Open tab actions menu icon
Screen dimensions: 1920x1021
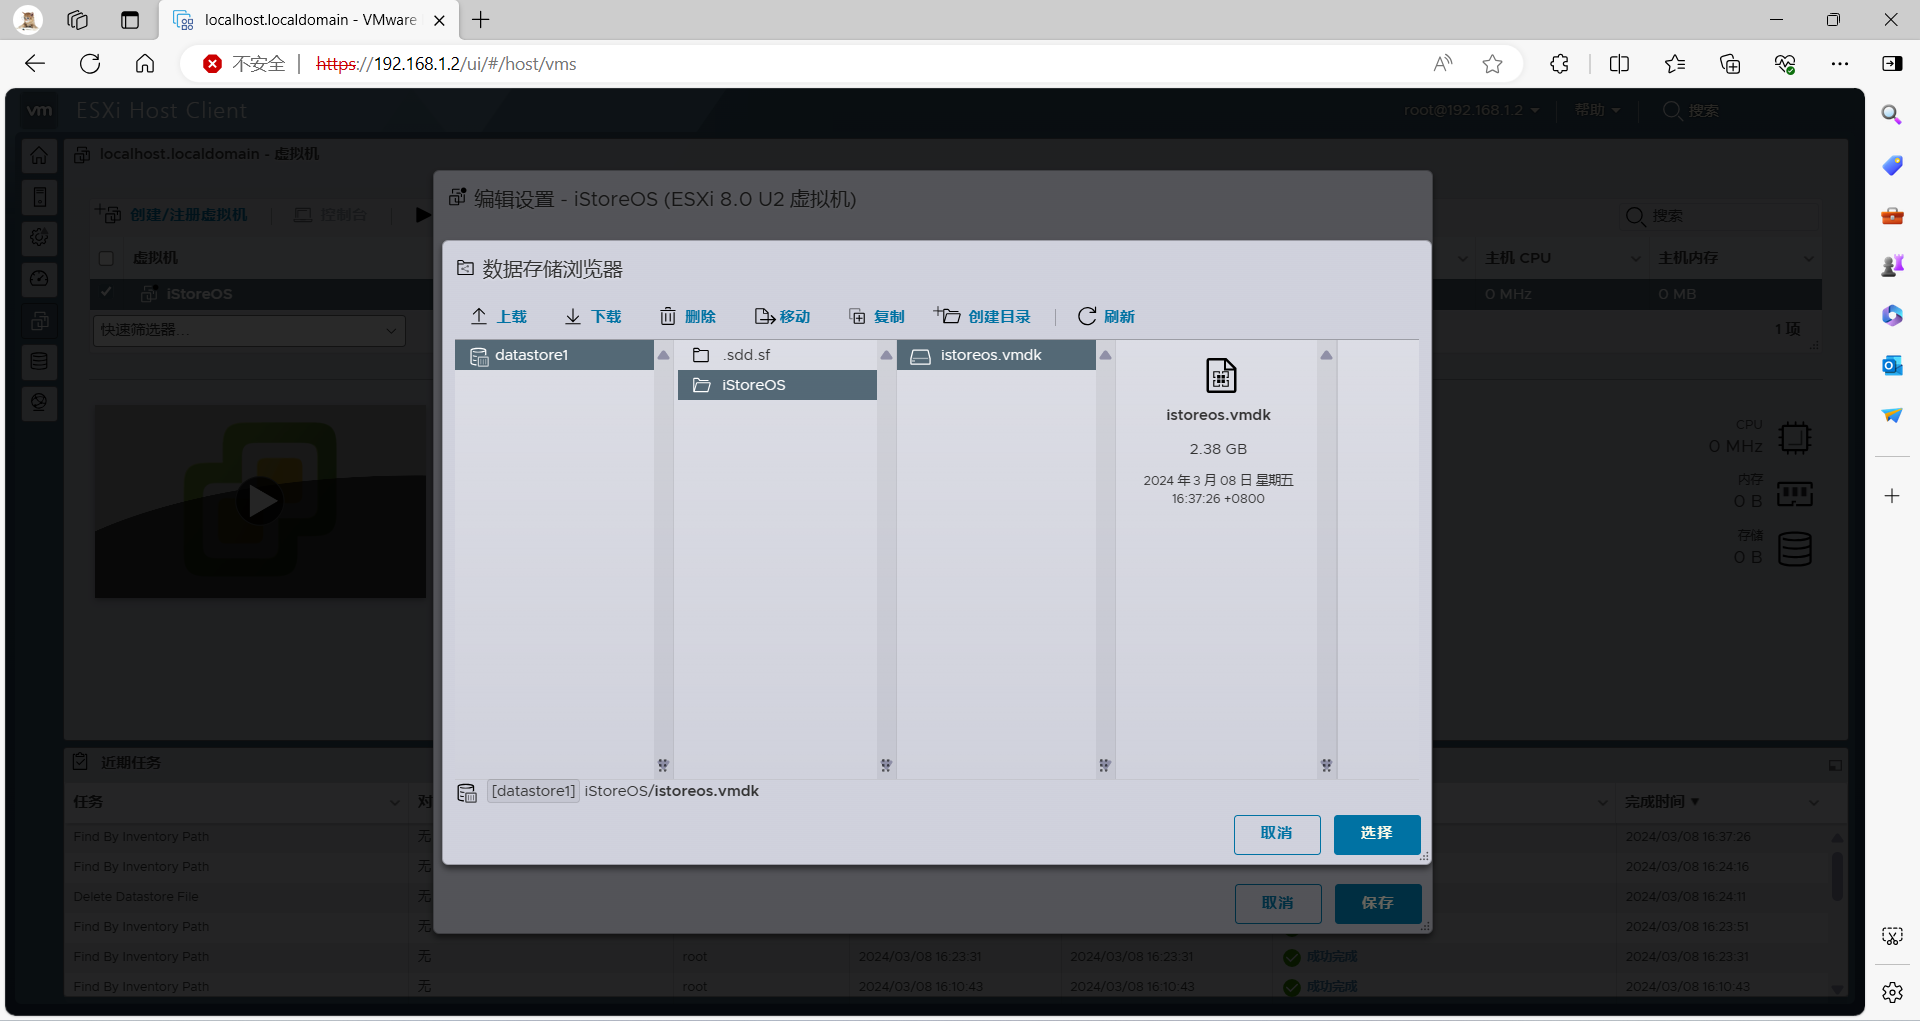(x=130, y=20)
